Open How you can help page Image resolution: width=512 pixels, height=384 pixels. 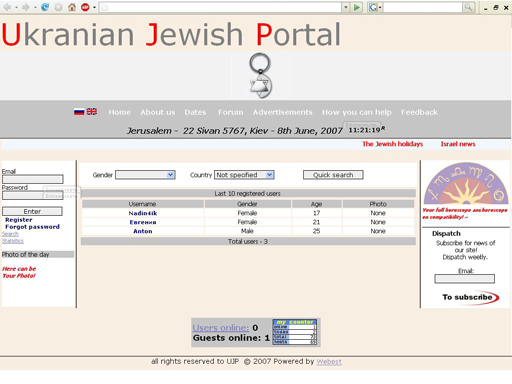(x=357, y=112)
